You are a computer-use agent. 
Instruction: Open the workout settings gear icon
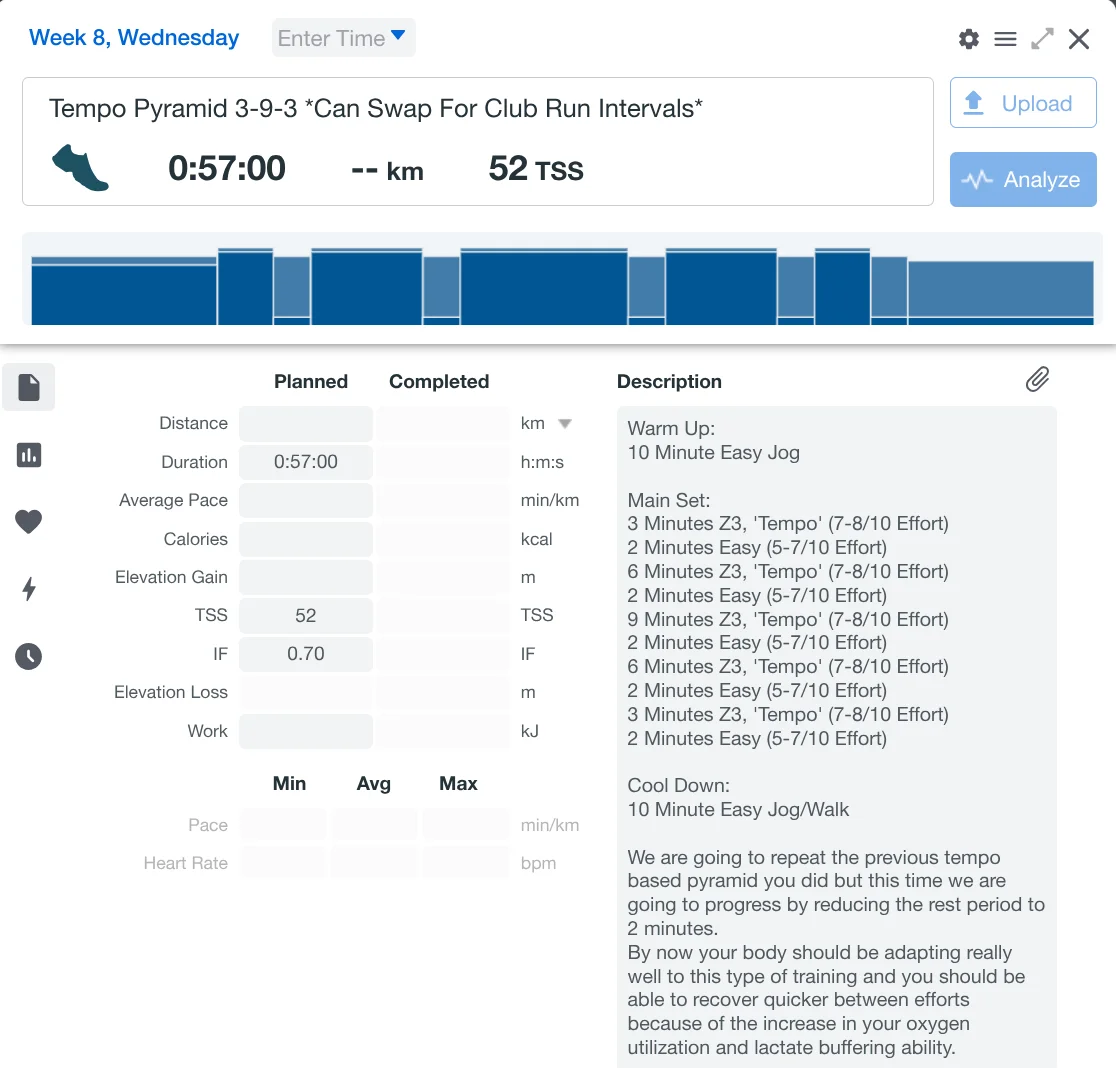(x=968, y=39)
